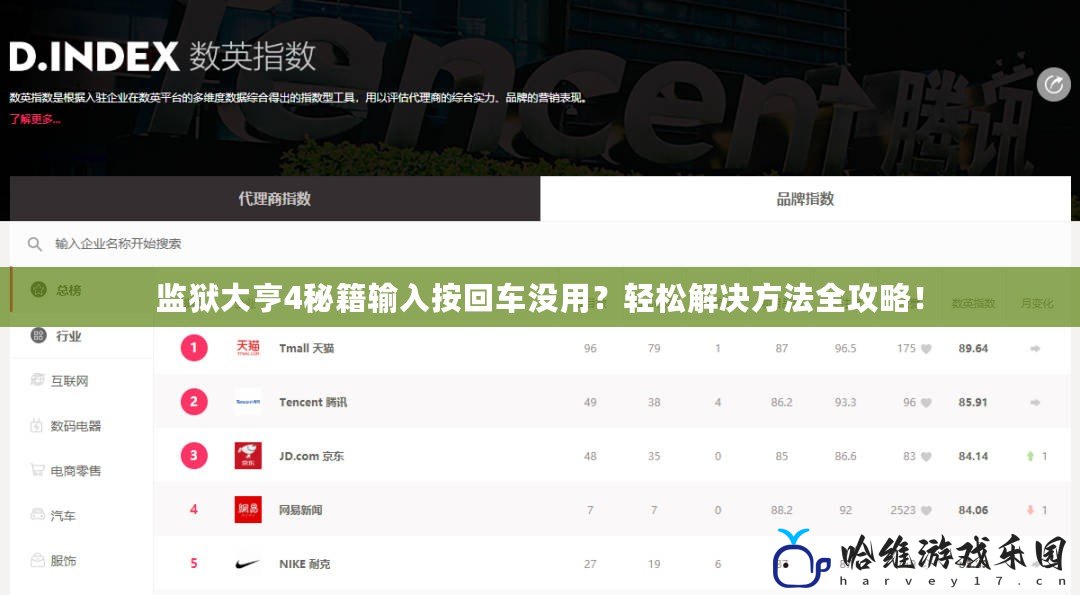Click rank badge 1
This screenshot has height=595, width=1080.
(x=194, y=348)
